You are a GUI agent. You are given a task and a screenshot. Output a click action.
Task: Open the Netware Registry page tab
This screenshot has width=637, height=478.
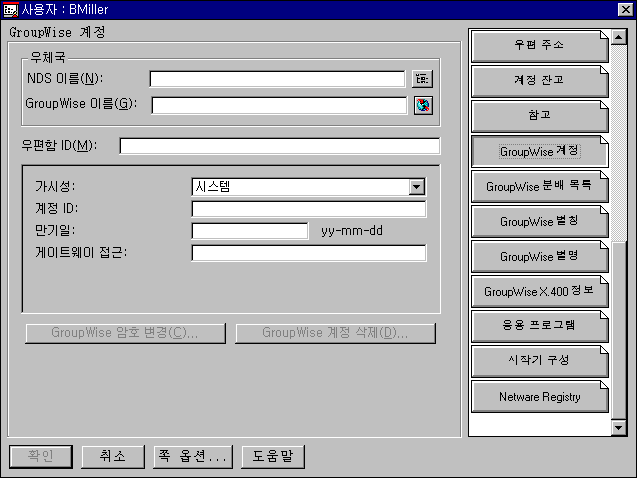point(540,396)
